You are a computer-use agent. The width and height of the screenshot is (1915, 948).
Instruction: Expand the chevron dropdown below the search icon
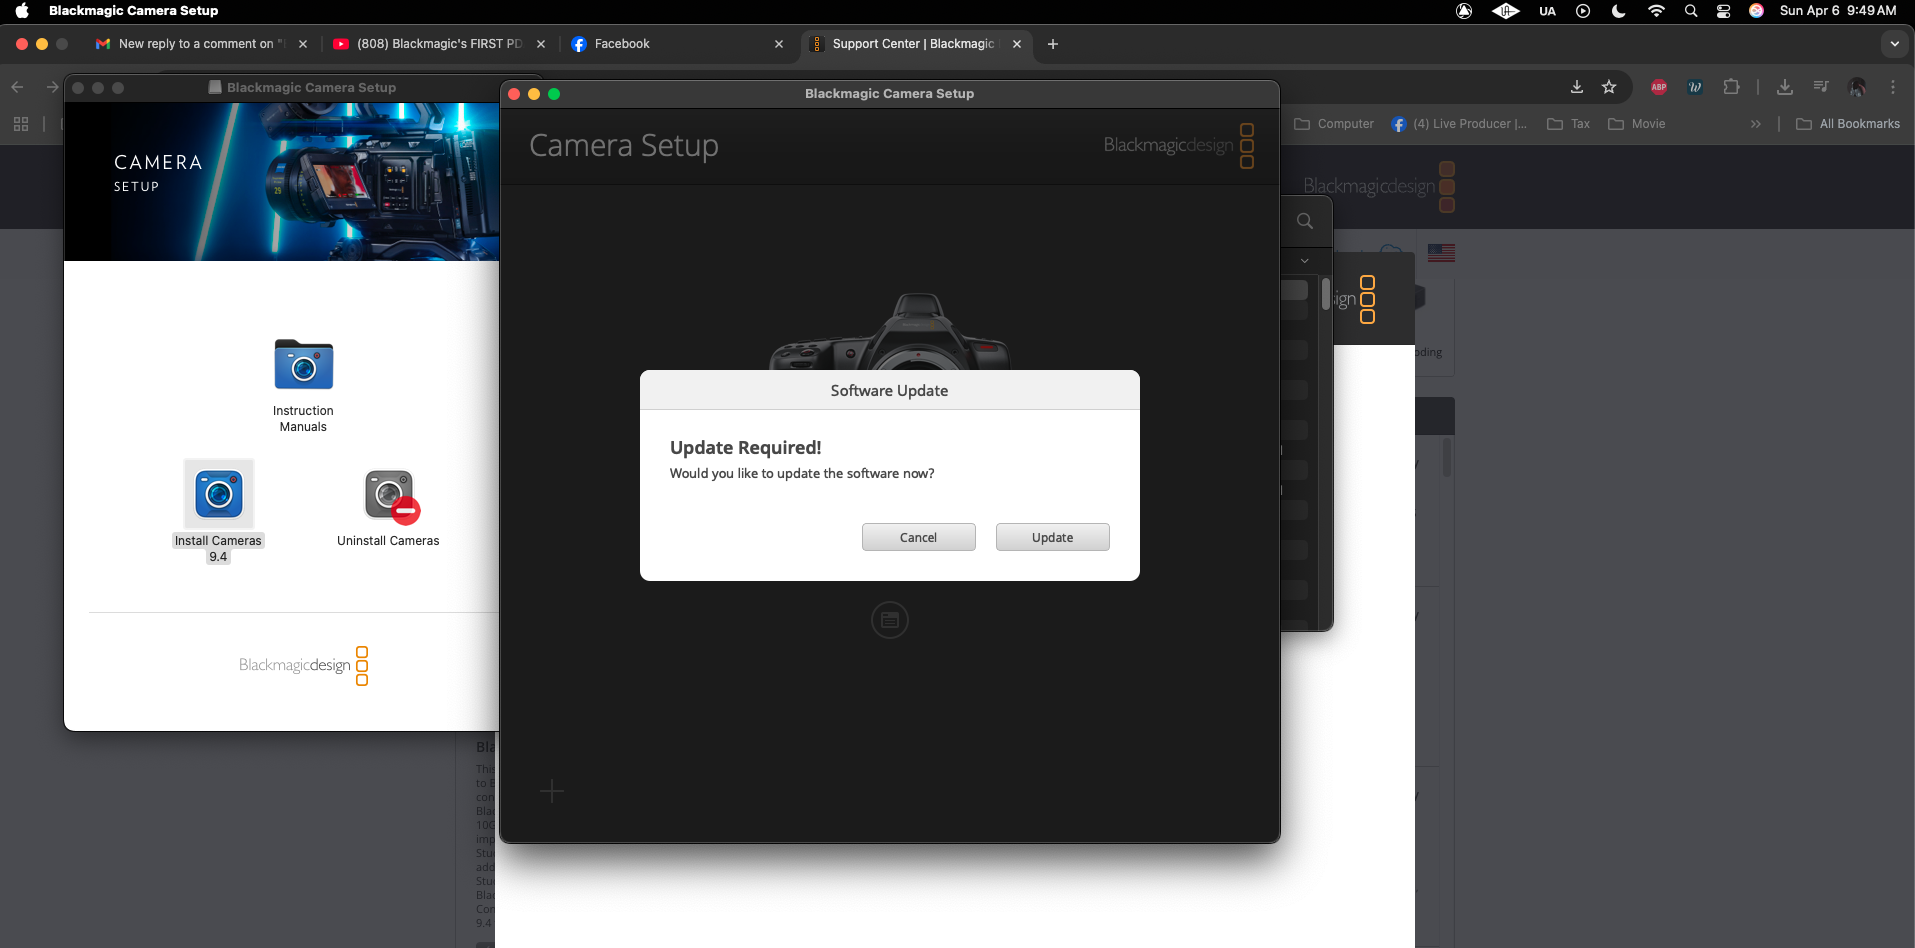tap(1304, 261)
